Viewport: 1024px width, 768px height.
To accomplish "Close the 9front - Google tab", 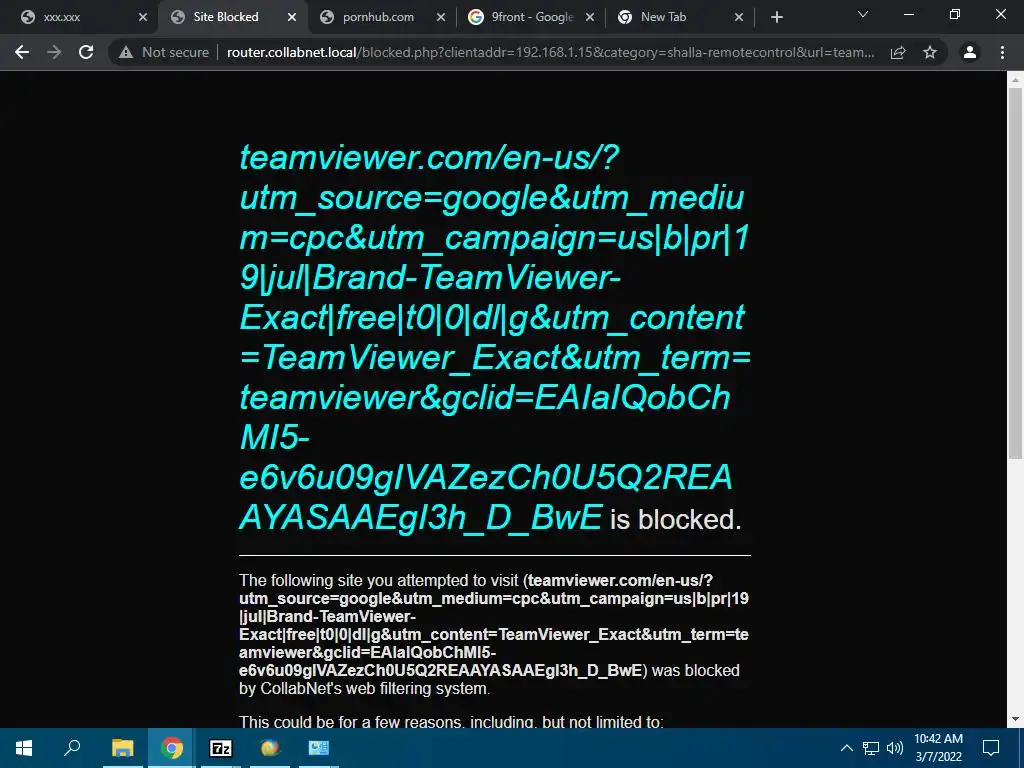I will point(590,17).
